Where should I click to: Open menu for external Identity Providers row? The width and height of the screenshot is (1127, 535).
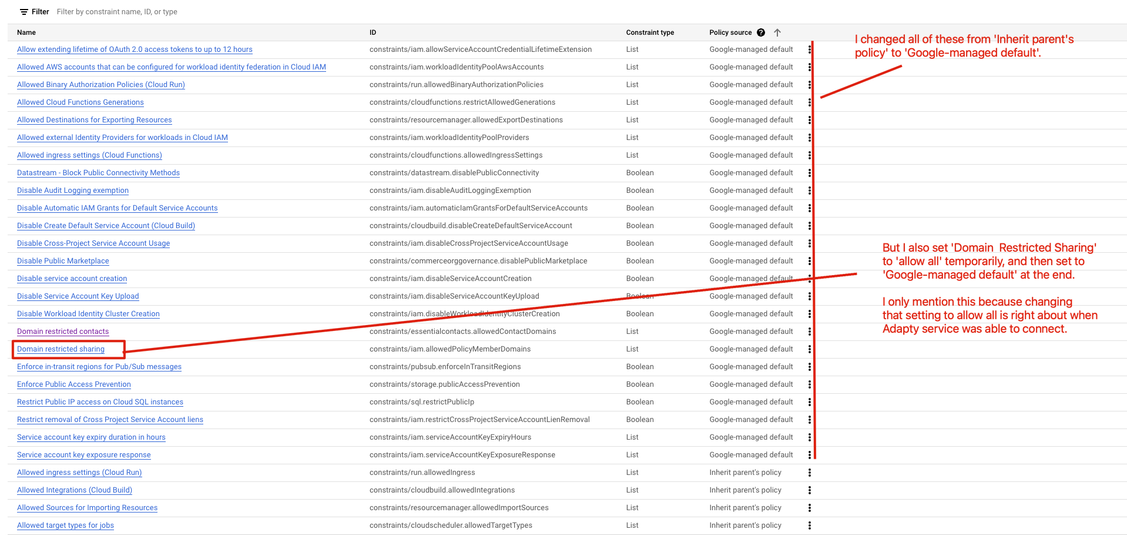click(x=810, y=137)
